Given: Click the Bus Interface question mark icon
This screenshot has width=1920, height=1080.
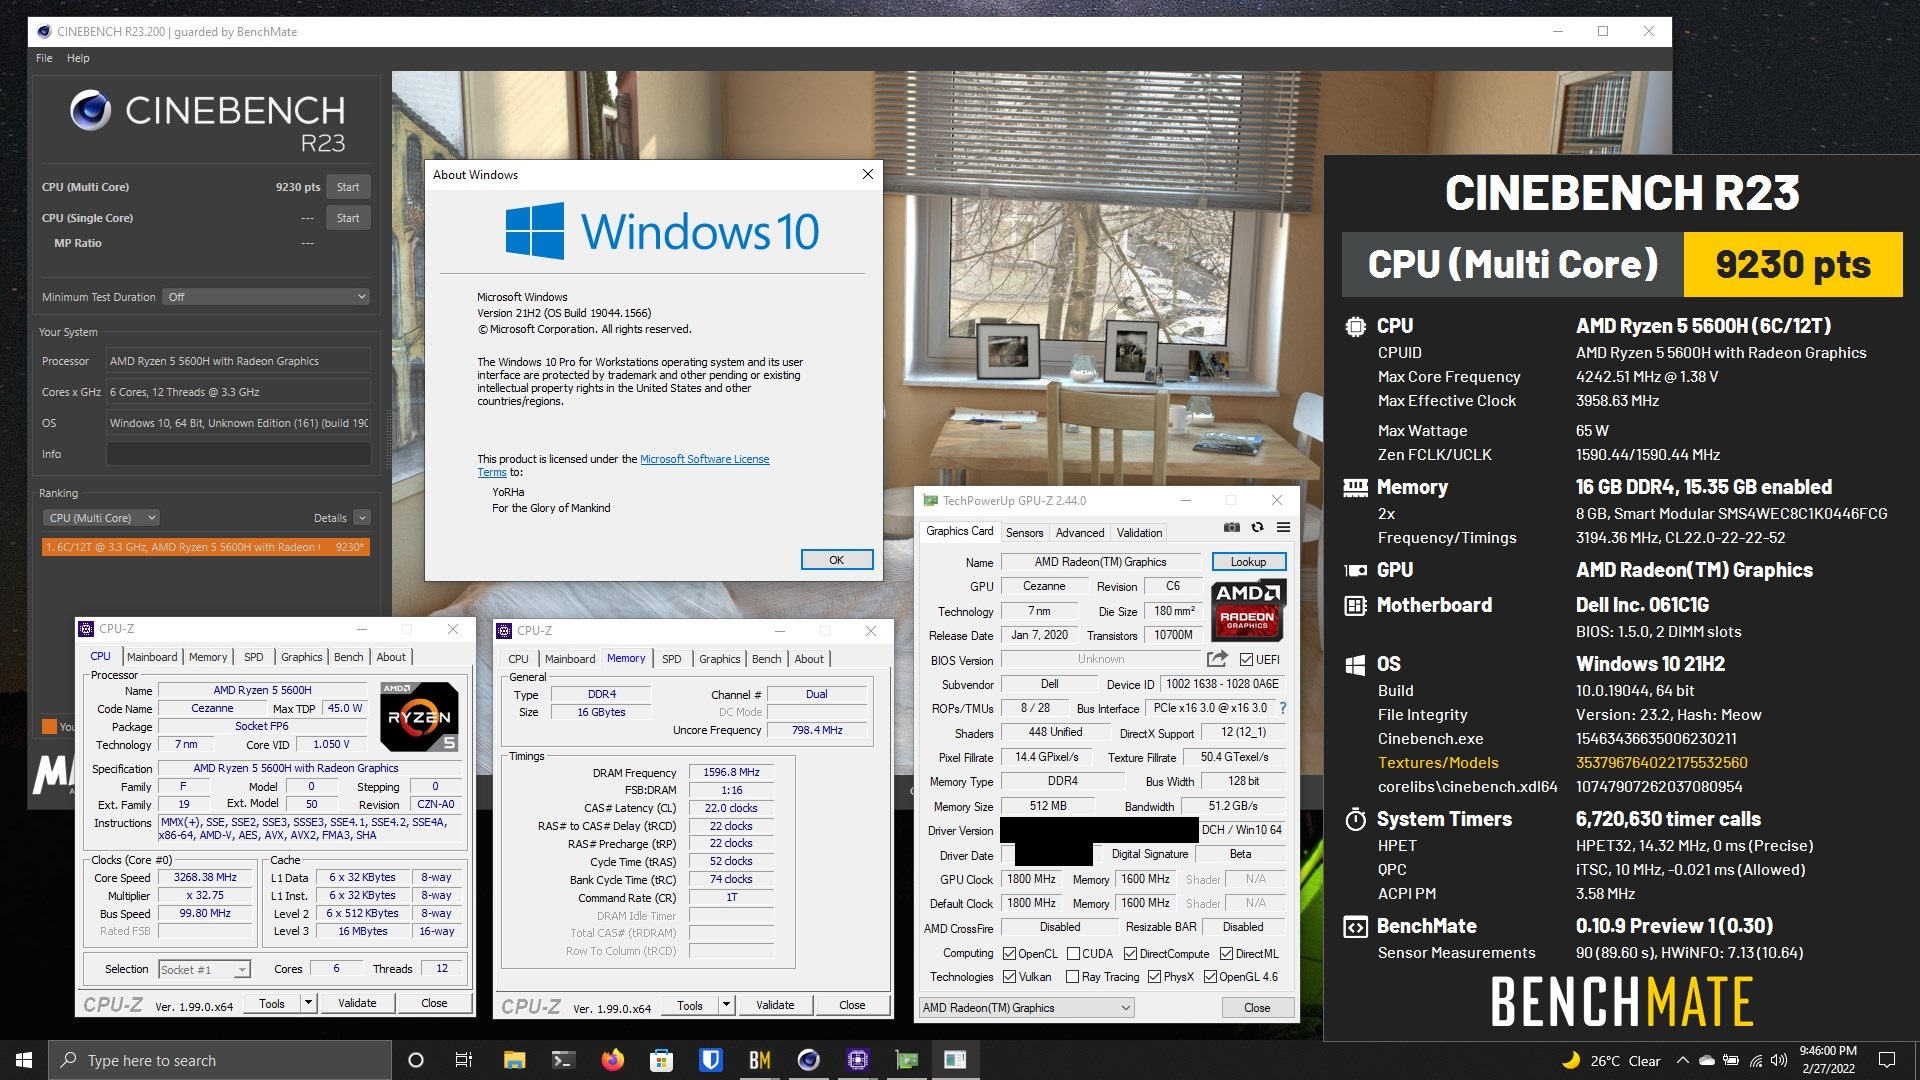Looking at the screenshot, I should click(x=1283, y=708).
